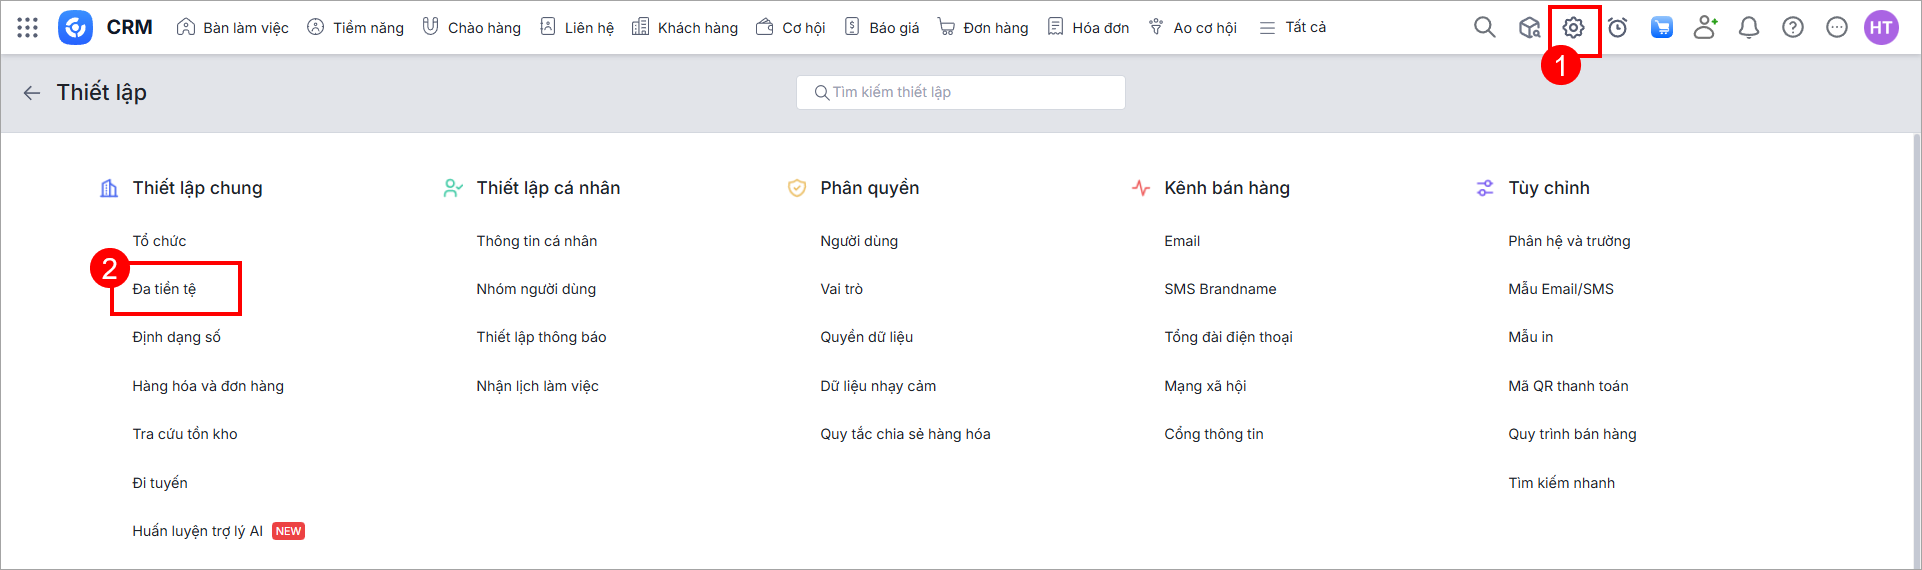Screen dimensions: 1922x570
Task: Open Người dùng under Phân quyền
Action: [859, 241]
